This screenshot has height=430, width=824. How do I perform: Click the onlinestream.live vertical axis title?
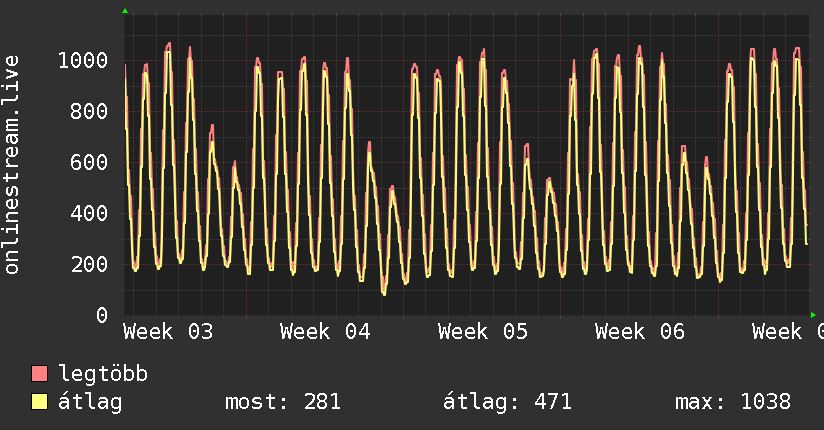(x=13, y=164)
